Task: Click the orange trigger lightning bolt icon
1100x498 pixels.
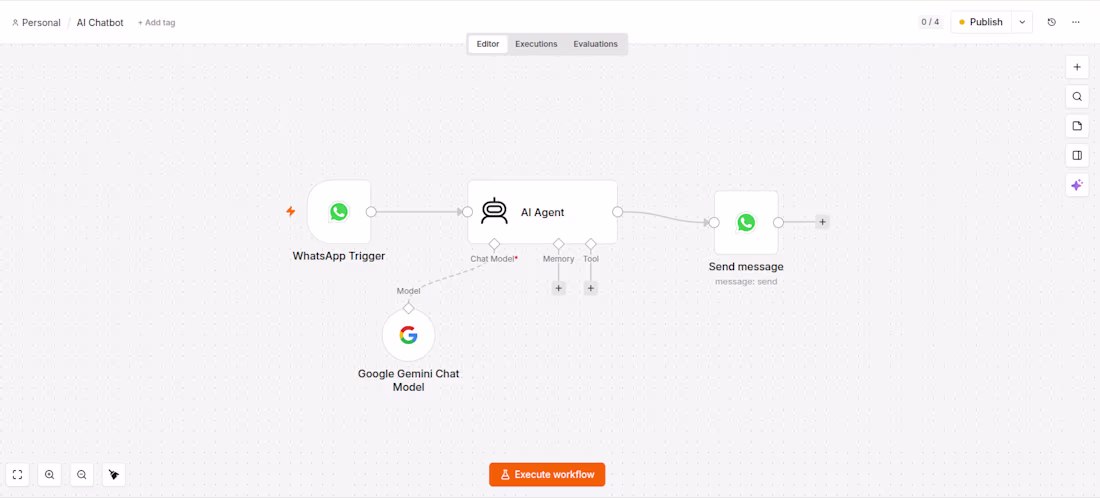Action: (290, 211)
